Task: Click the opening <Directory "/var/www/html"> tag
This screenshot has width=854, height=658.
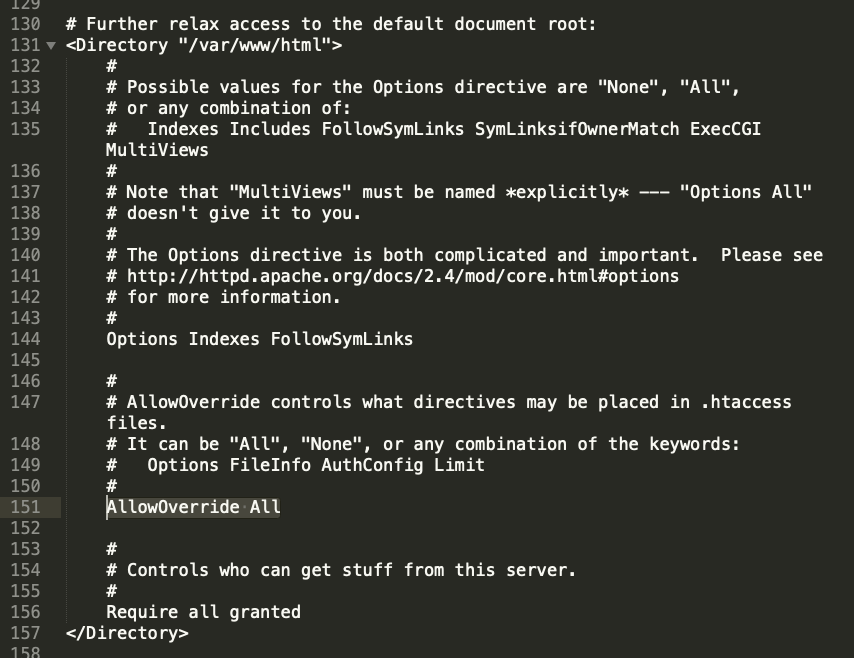Action: pyautogui.click(x=204, y=45)
